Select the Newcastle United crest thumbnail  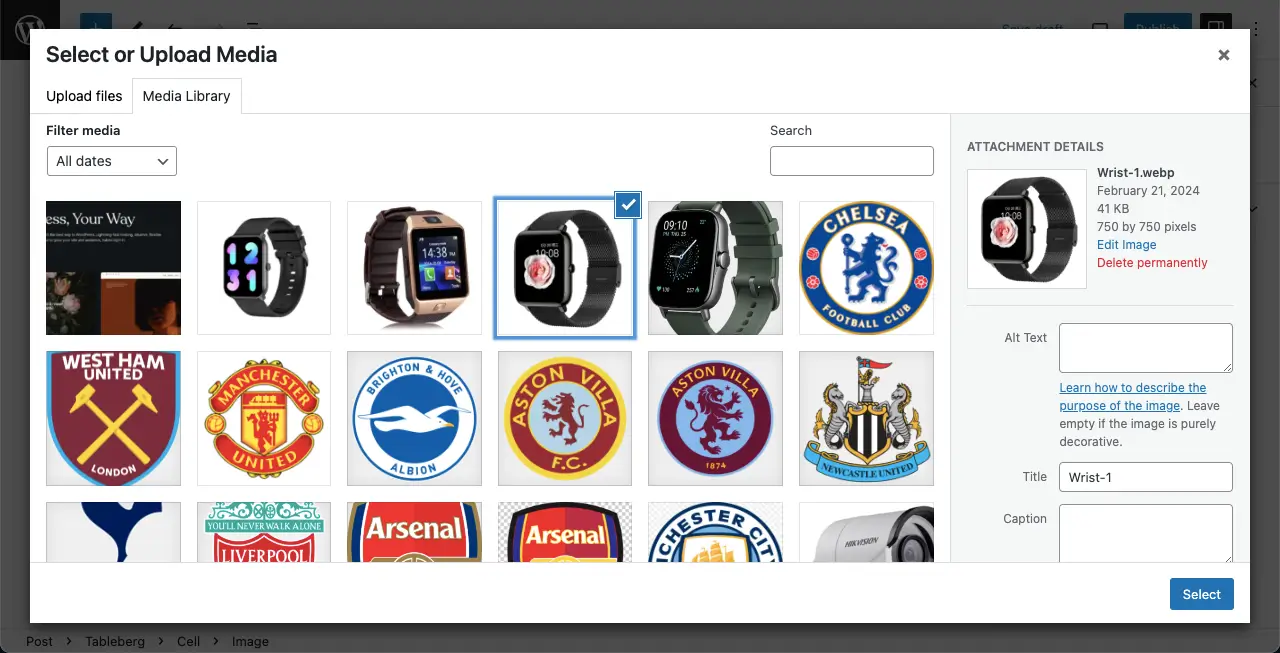click(866, 418)
